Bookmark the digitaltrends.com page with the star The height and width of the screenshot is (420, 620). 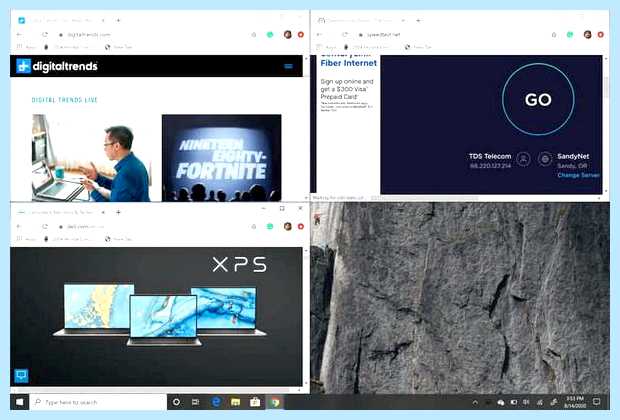254,35
